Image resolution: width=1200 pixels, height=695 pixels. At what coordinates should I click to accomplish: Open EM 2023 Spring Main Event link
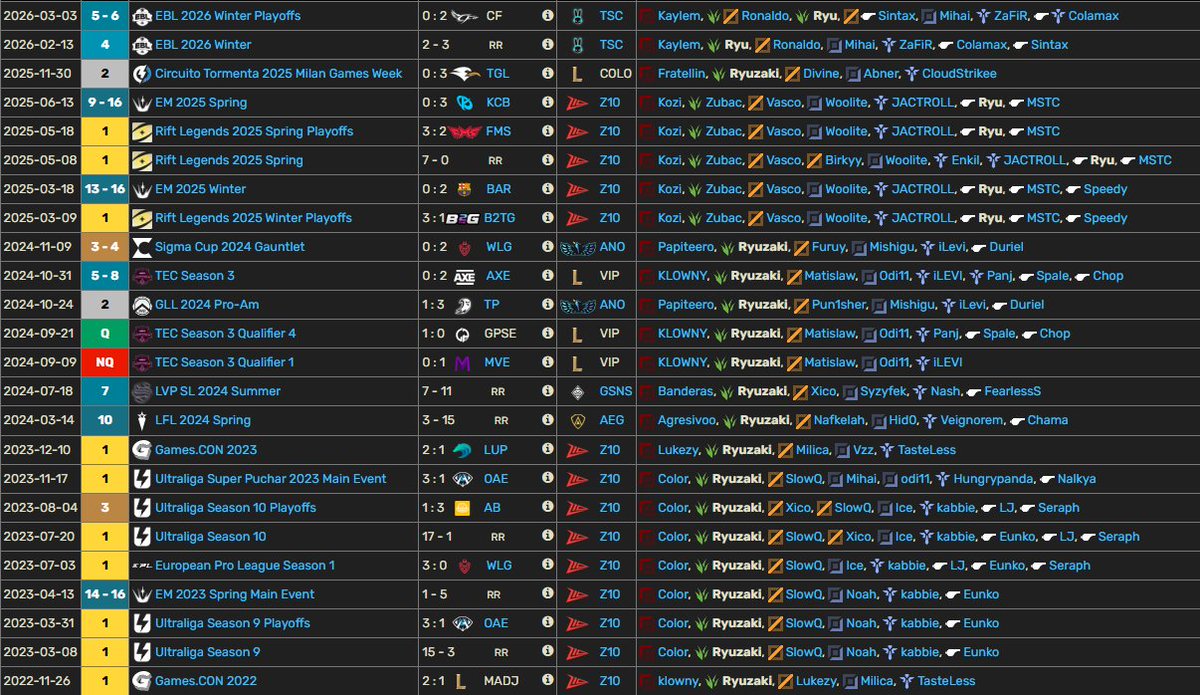(x=235, y=595)
